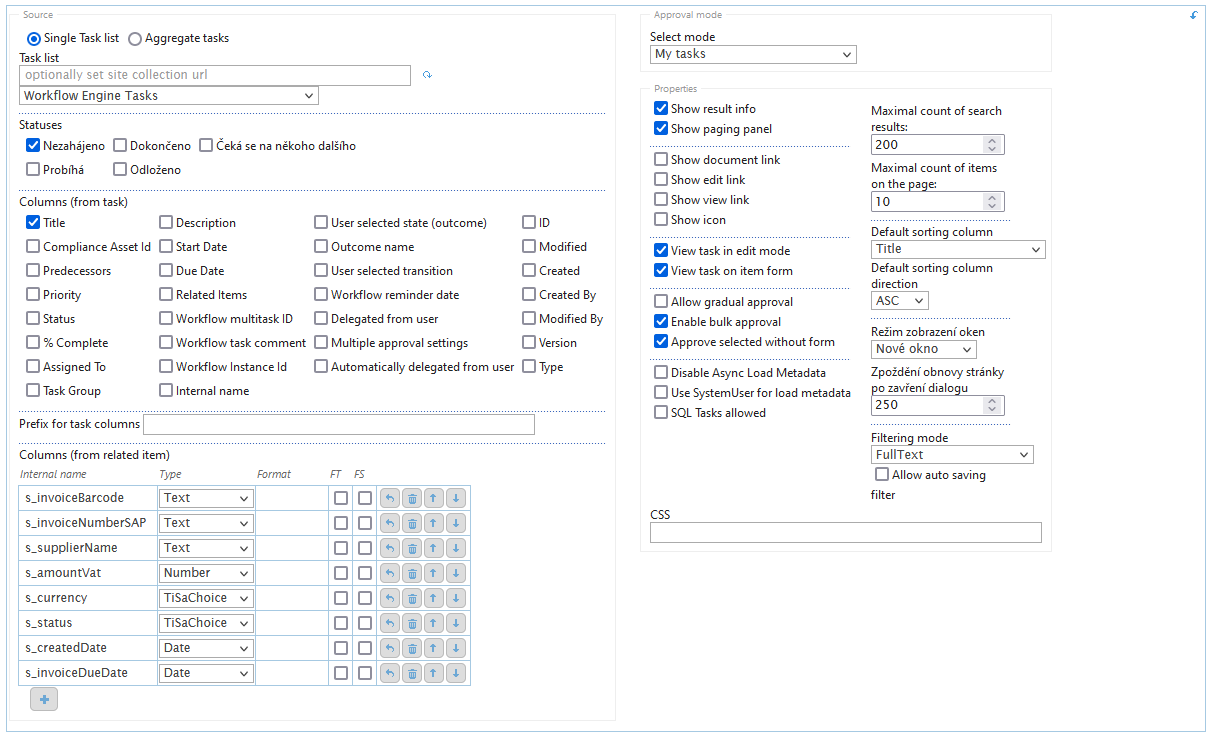1211x740 pixels.
Task: Delete the s_invoiceDueDate row
Action: [412, 673]
